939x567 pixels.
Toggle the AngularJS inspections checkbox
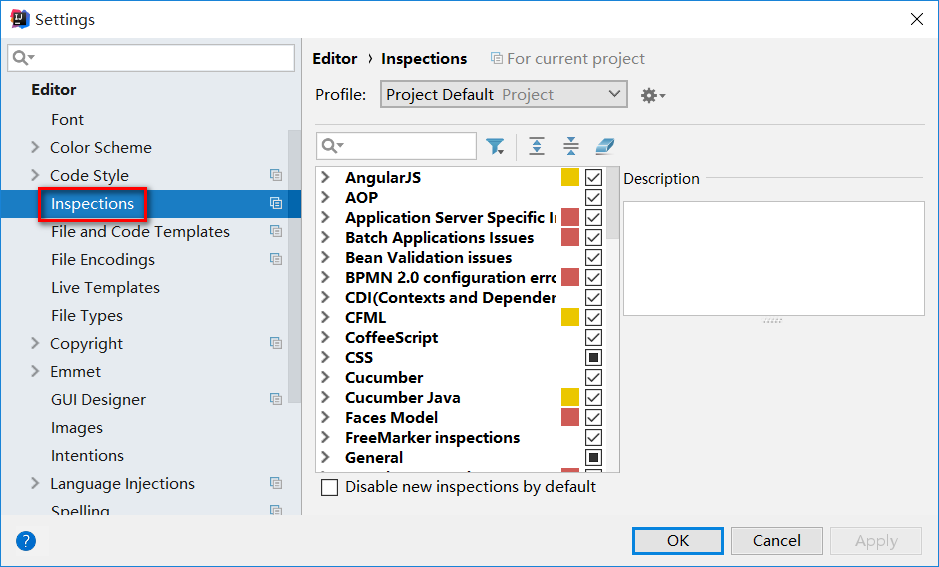click(x=593, y=177)
